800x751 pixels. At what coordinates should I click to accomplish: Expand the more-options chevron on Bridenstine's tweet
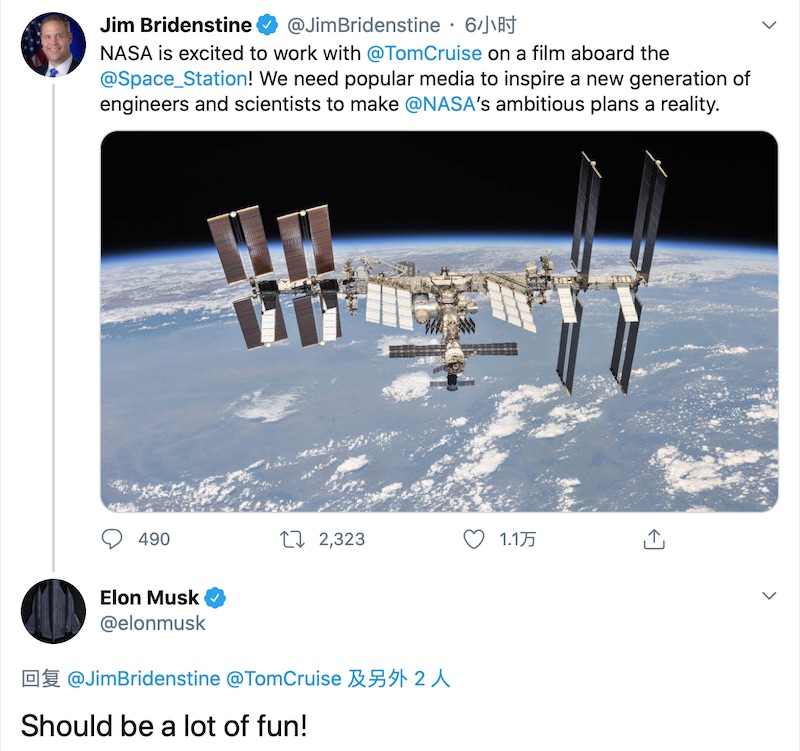[x=768, y=24]
